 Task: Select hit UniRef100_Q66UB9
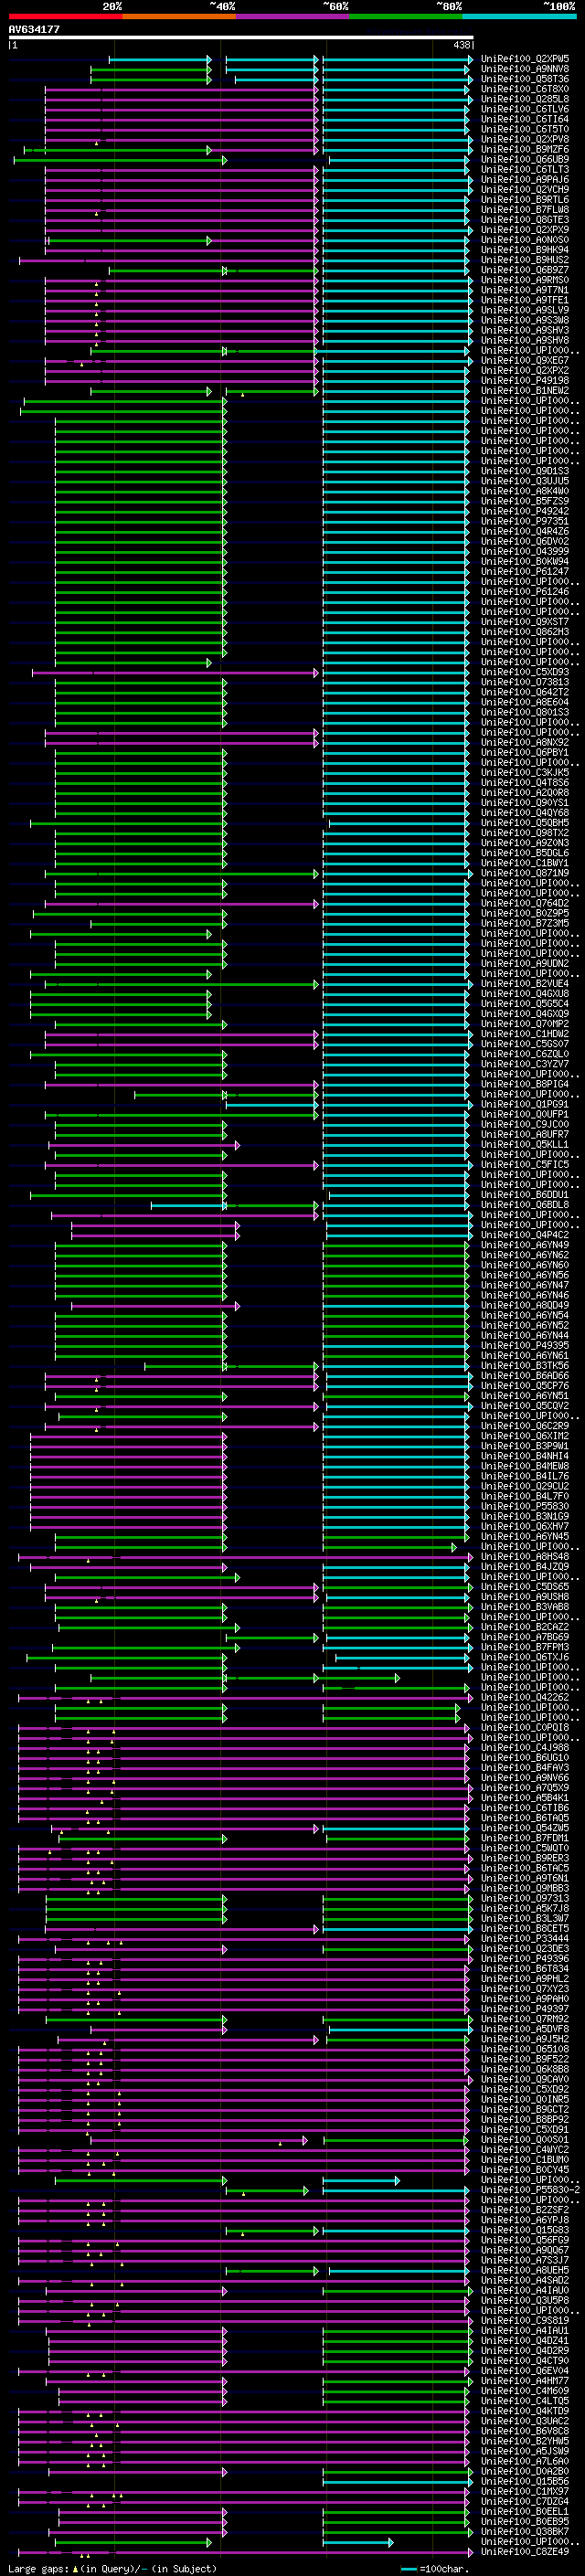(x=524, y=159)
